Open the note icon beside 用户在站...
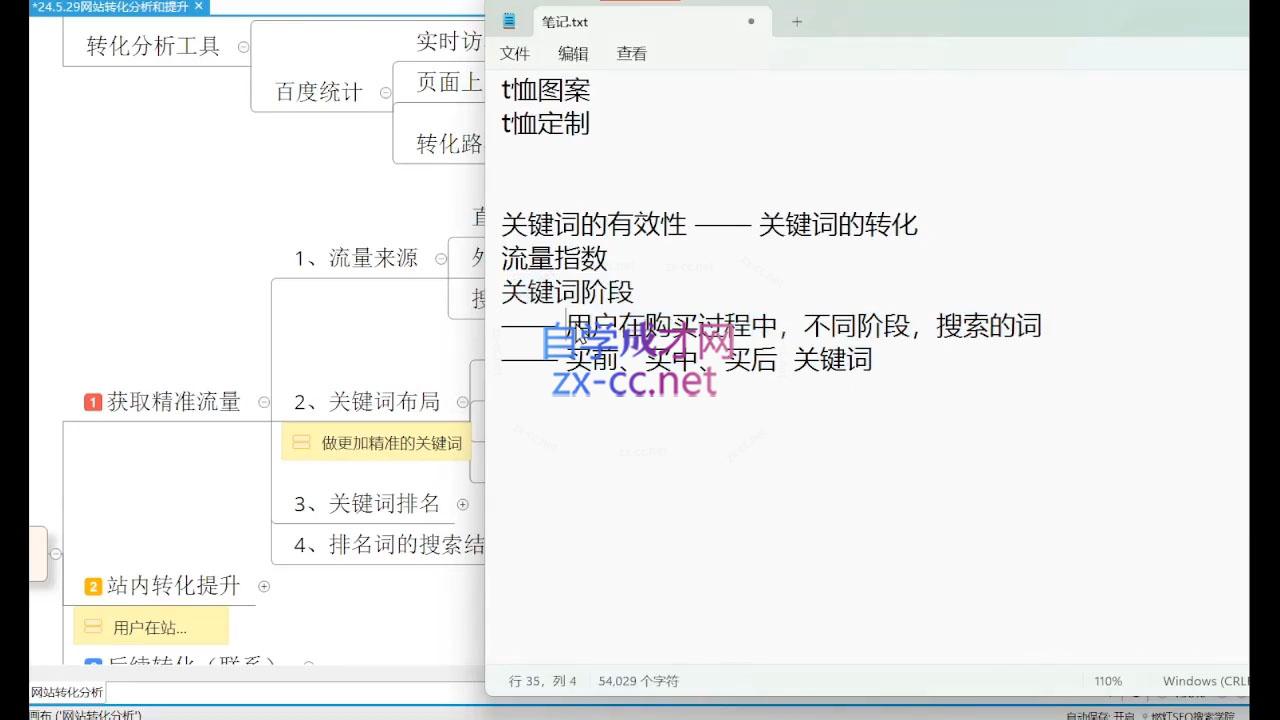Screen dimensions: 1280x720 point(93,627)
